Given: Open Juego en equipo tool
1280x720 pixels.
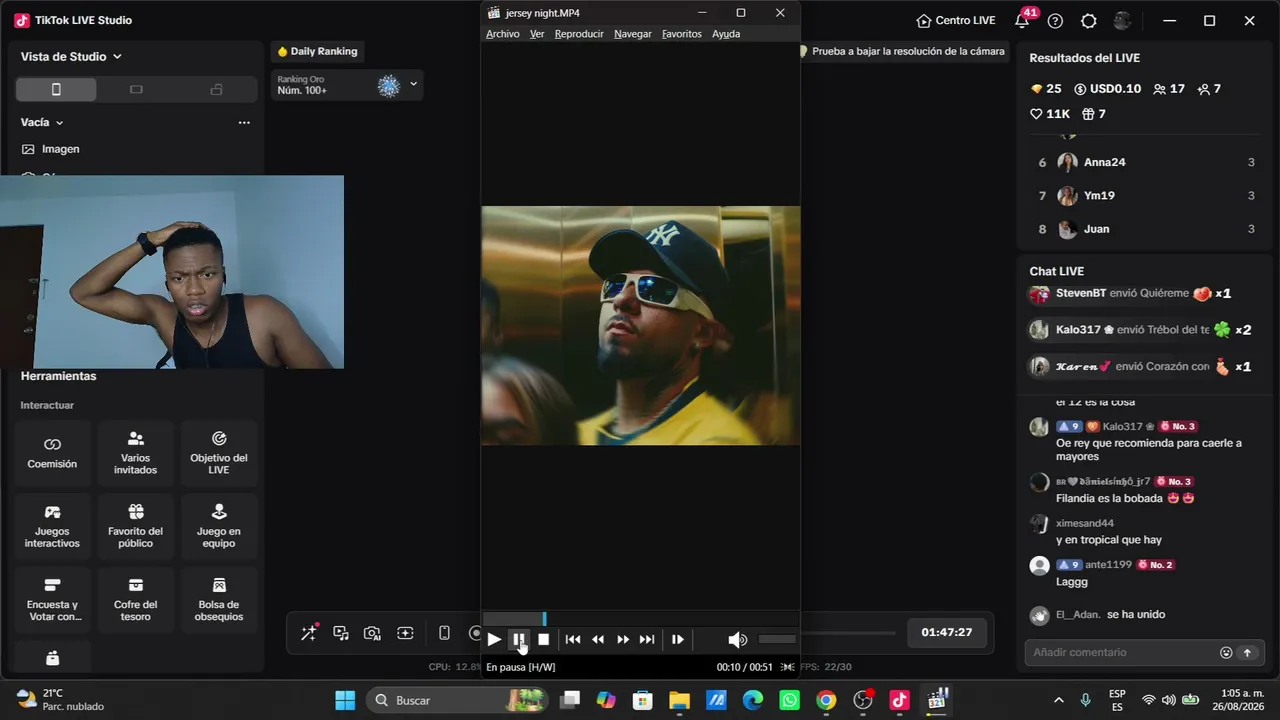Looking at the screenshot, I should click(x=219, y=525).
